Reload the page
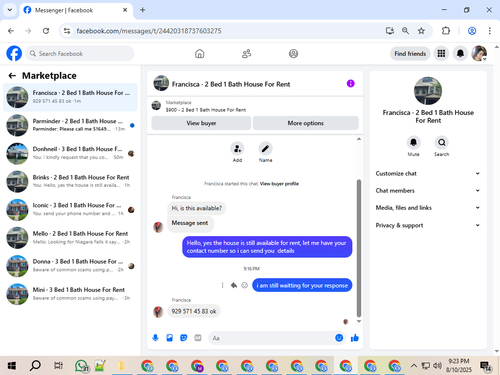This screenshot has height=375, width=500. tap(46, 31)
